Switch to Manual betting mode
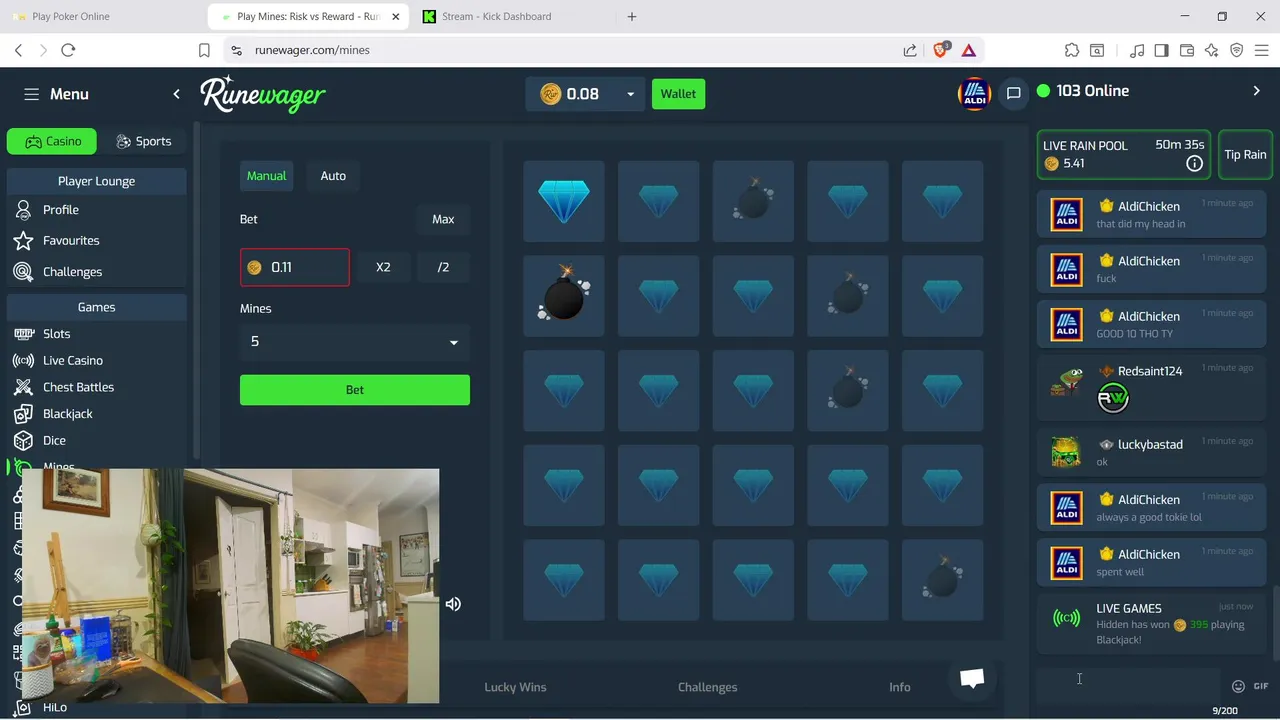Screen dimensions: 1280x720 pos(266,176)
